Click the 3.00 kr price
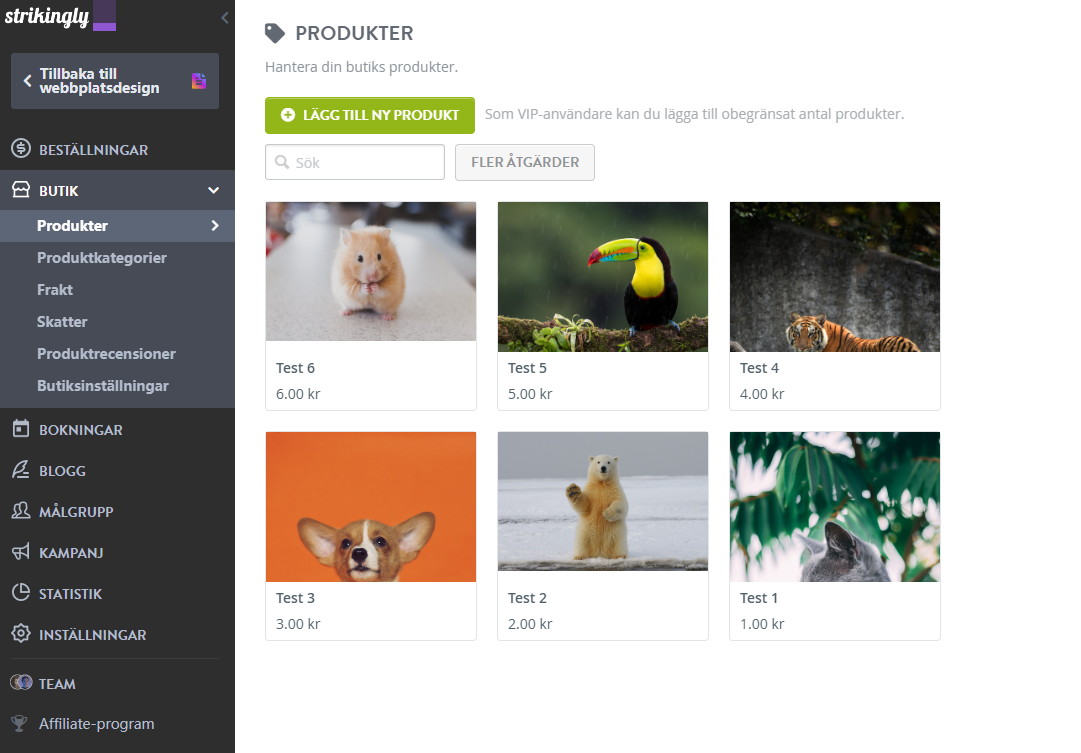This screenshot has width=1081, height=753. (298, 624)
